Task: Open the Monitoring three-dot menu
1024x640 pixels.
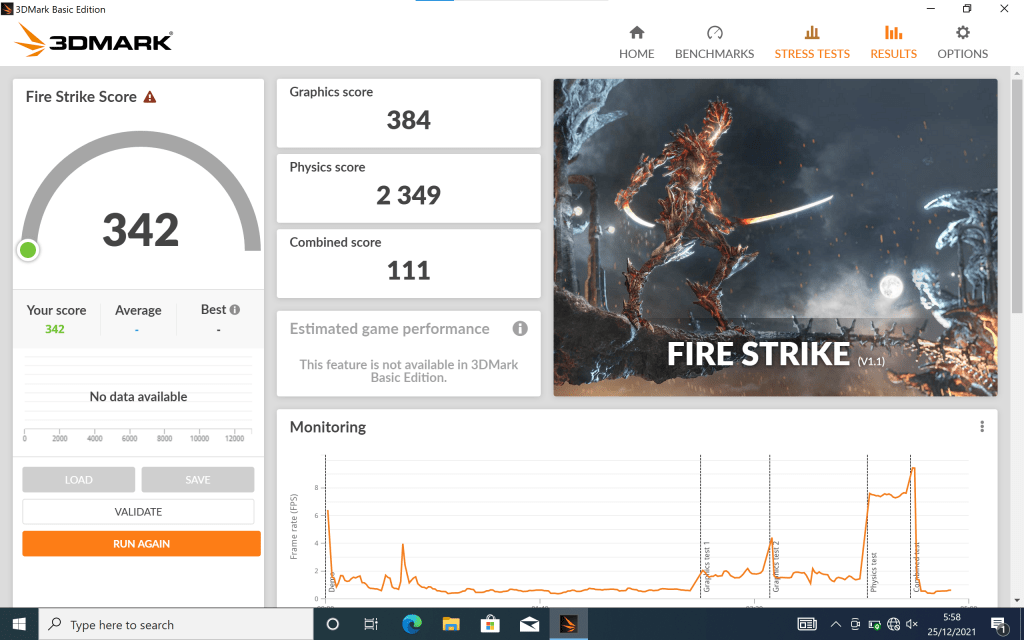Action: (982, 426)
